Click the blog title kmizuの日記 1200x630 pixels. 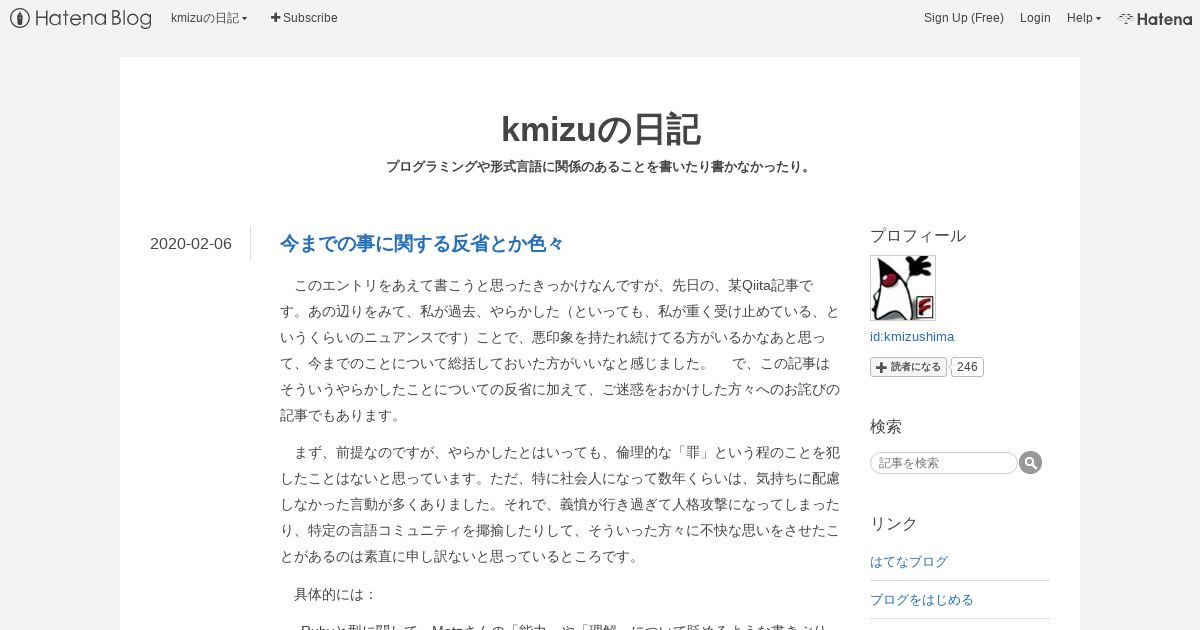click(600, 129)
